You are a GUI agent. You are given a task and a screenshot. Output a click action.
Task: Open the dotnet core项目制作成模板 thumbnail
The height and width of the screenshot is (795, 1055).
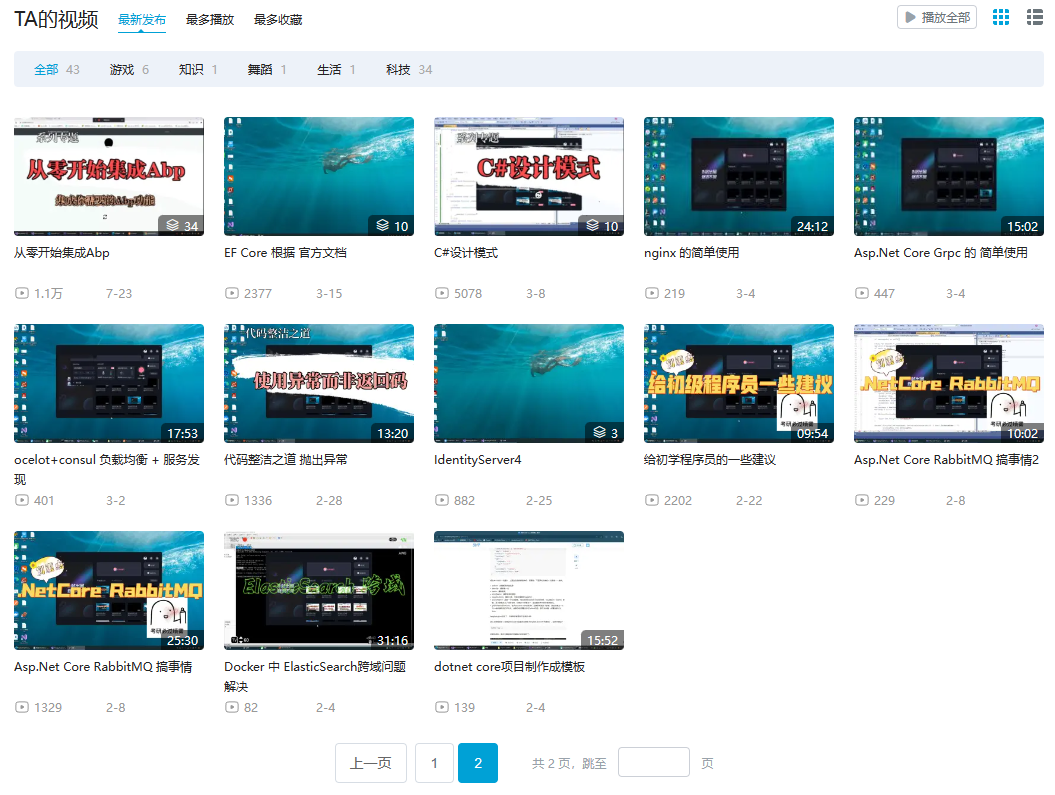(529, 591)
